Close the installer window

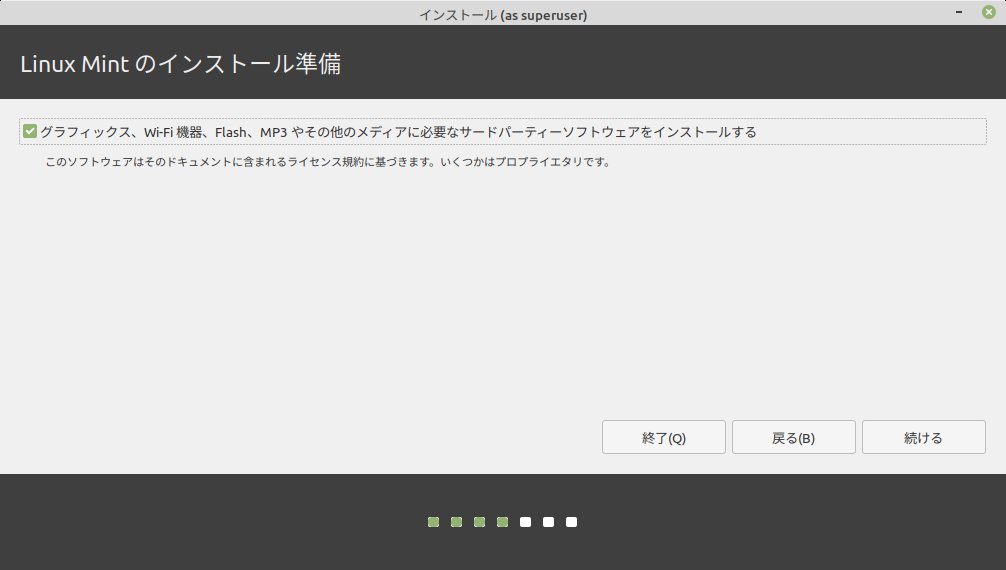pos(989,12)
